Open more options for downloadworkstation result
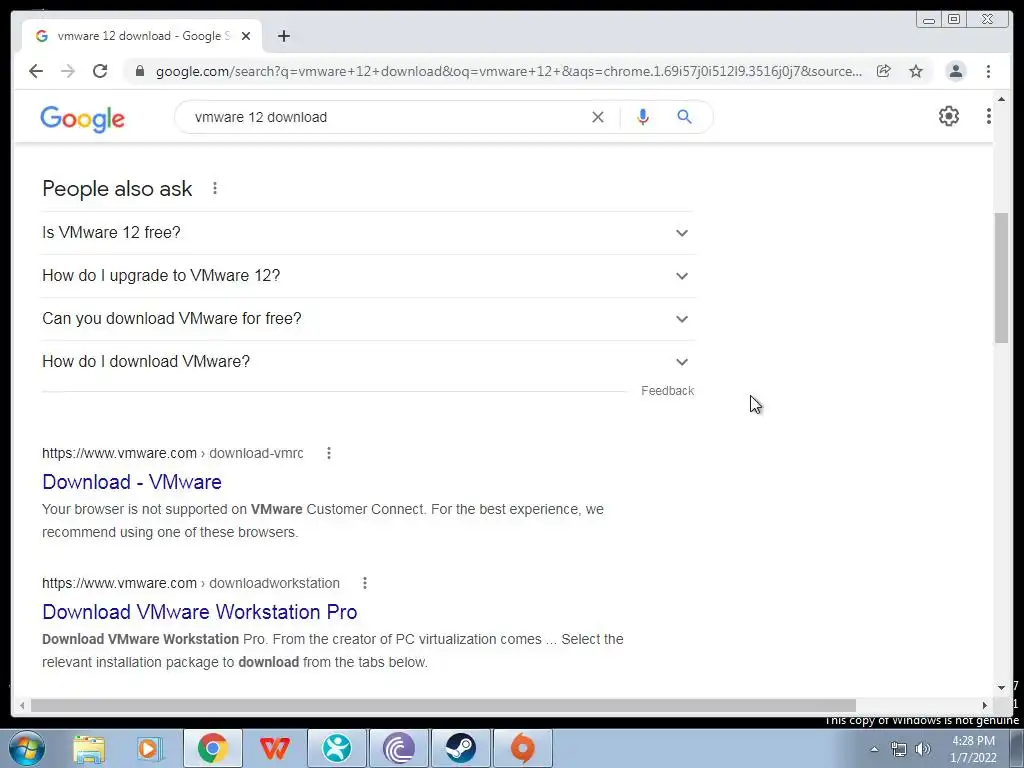This screenshot has height=768, width=1024. coord(365,583)
